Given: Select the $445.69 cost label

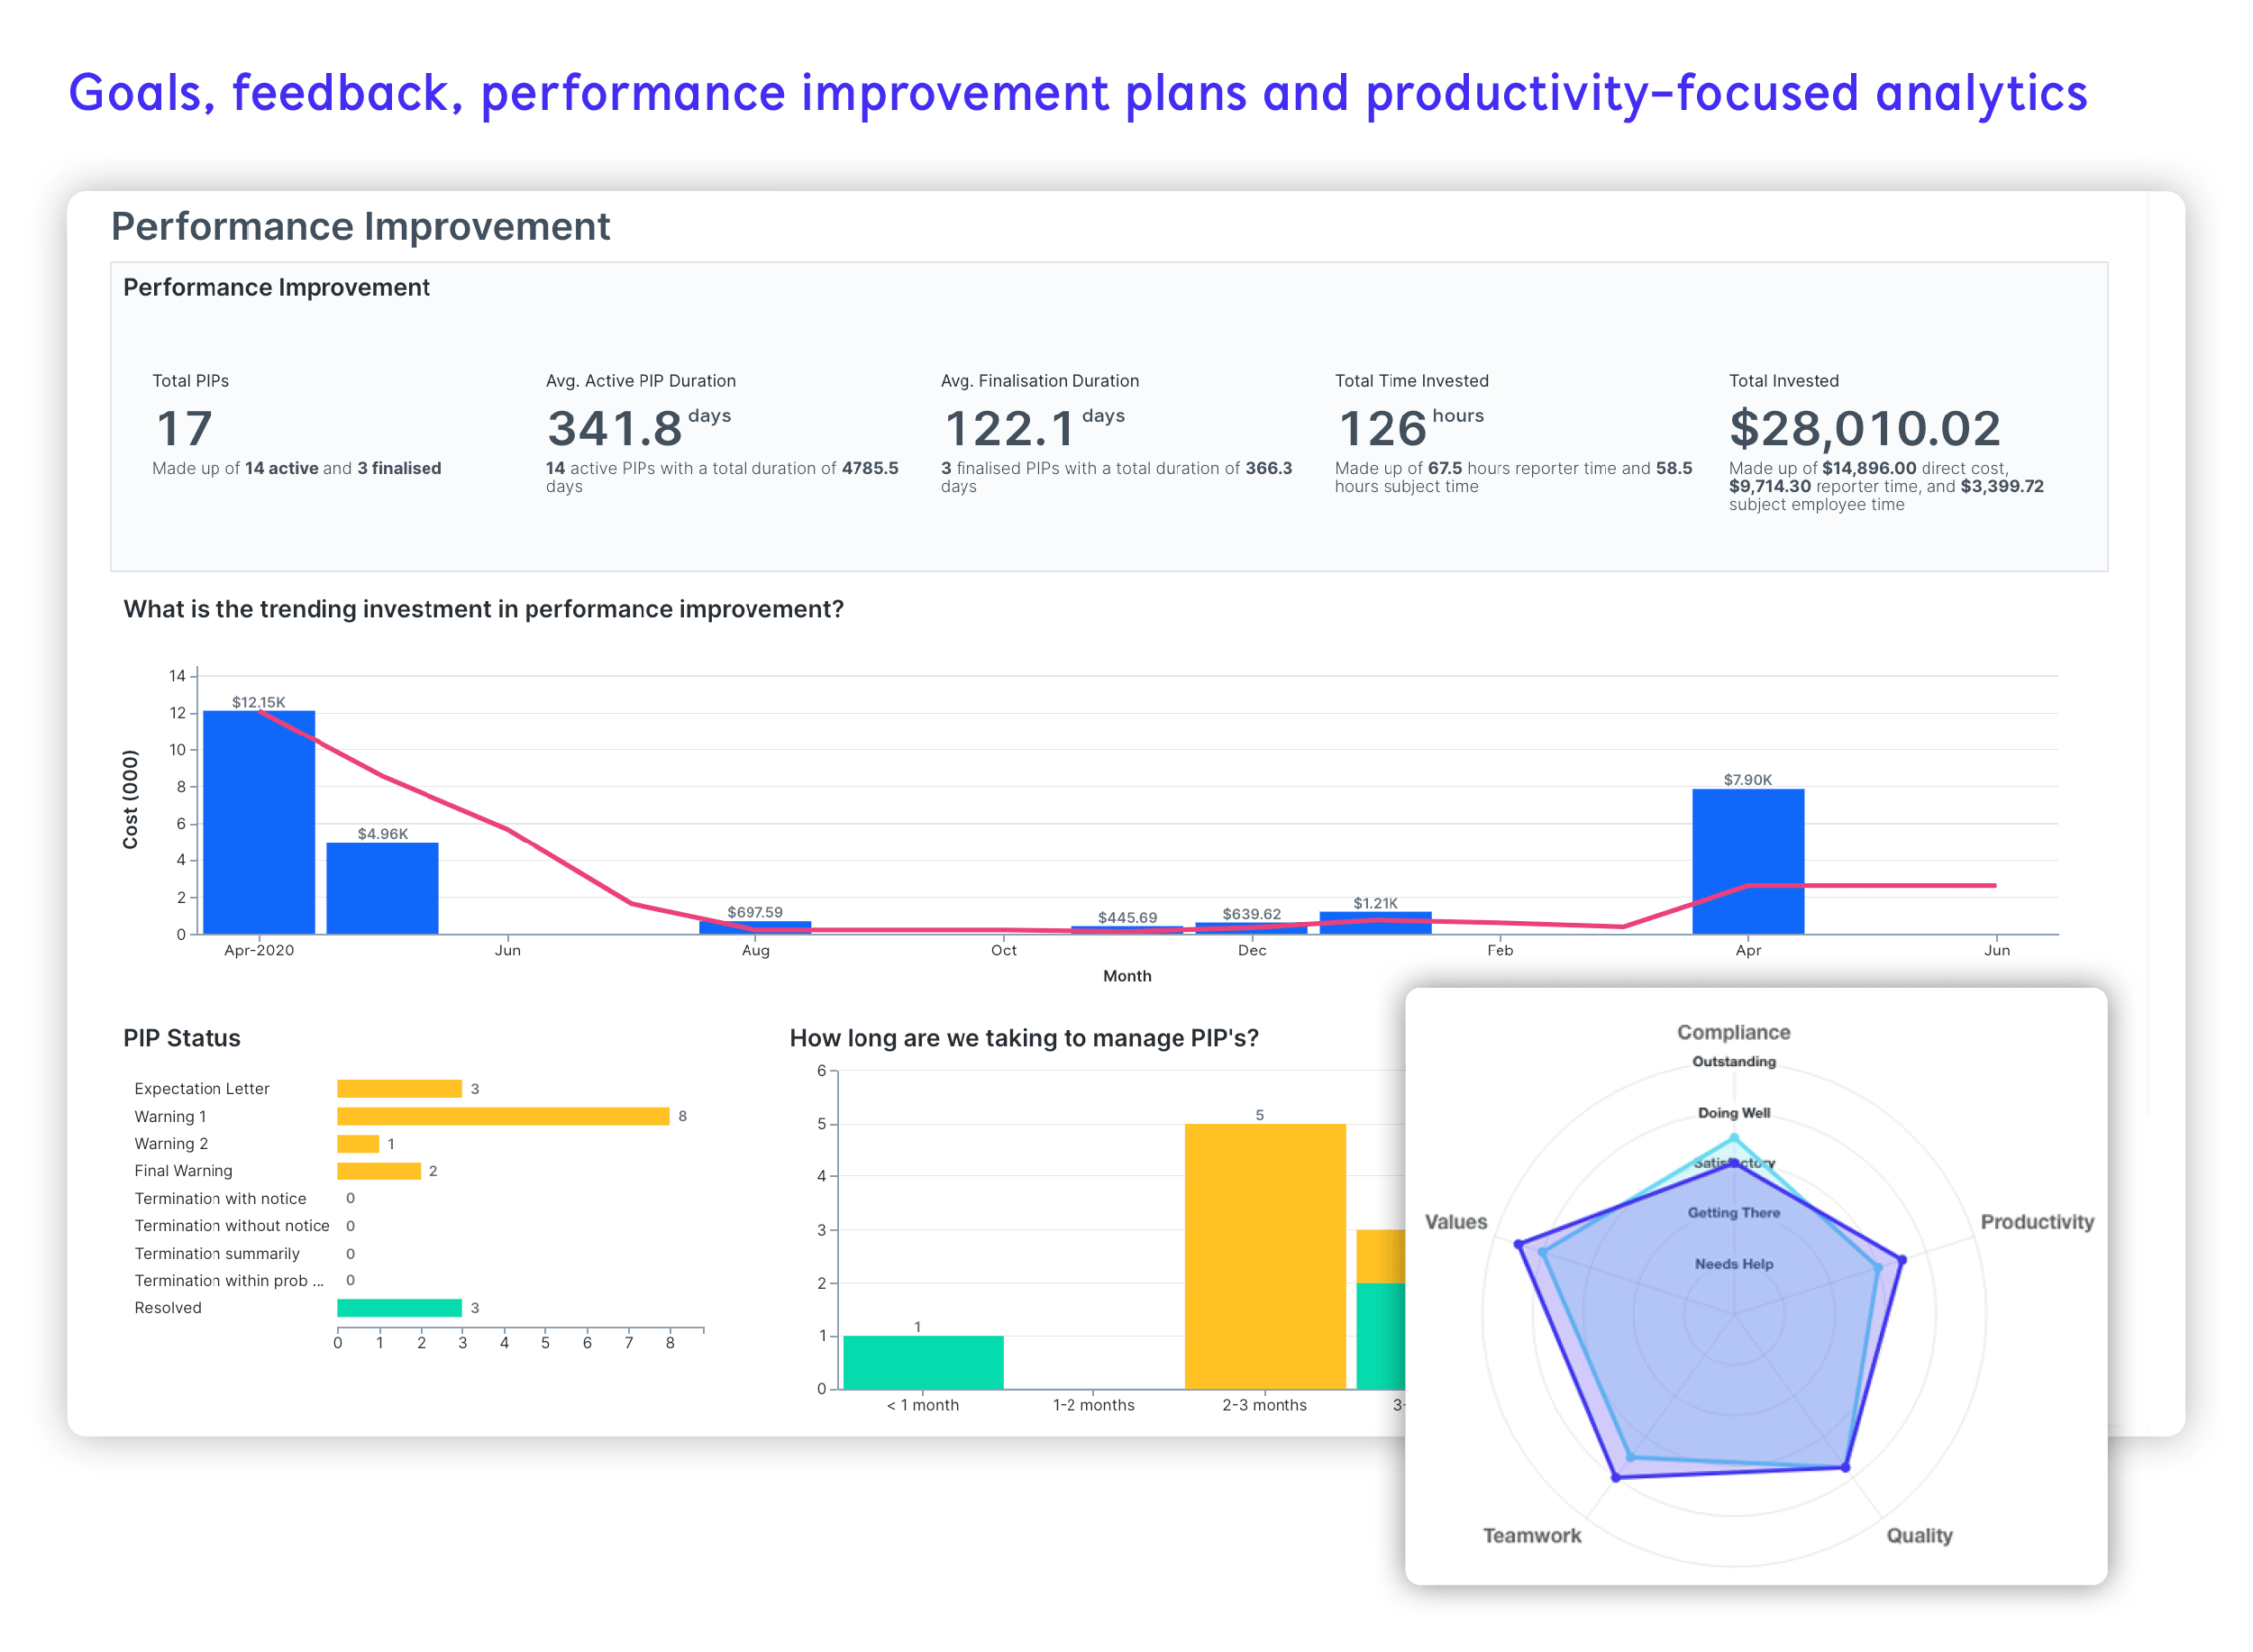Looking at the screenshot, I should [1127, 917].
